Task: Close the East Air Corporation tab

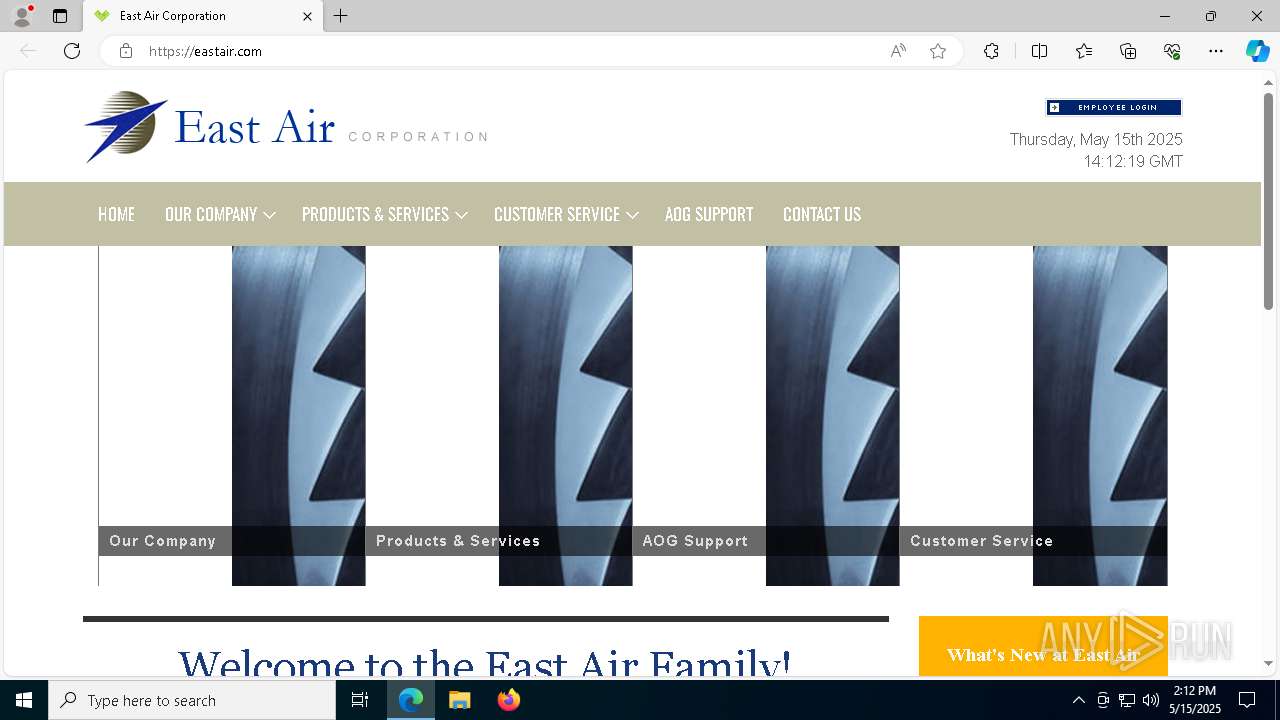Action: click(x=307, y=16)
